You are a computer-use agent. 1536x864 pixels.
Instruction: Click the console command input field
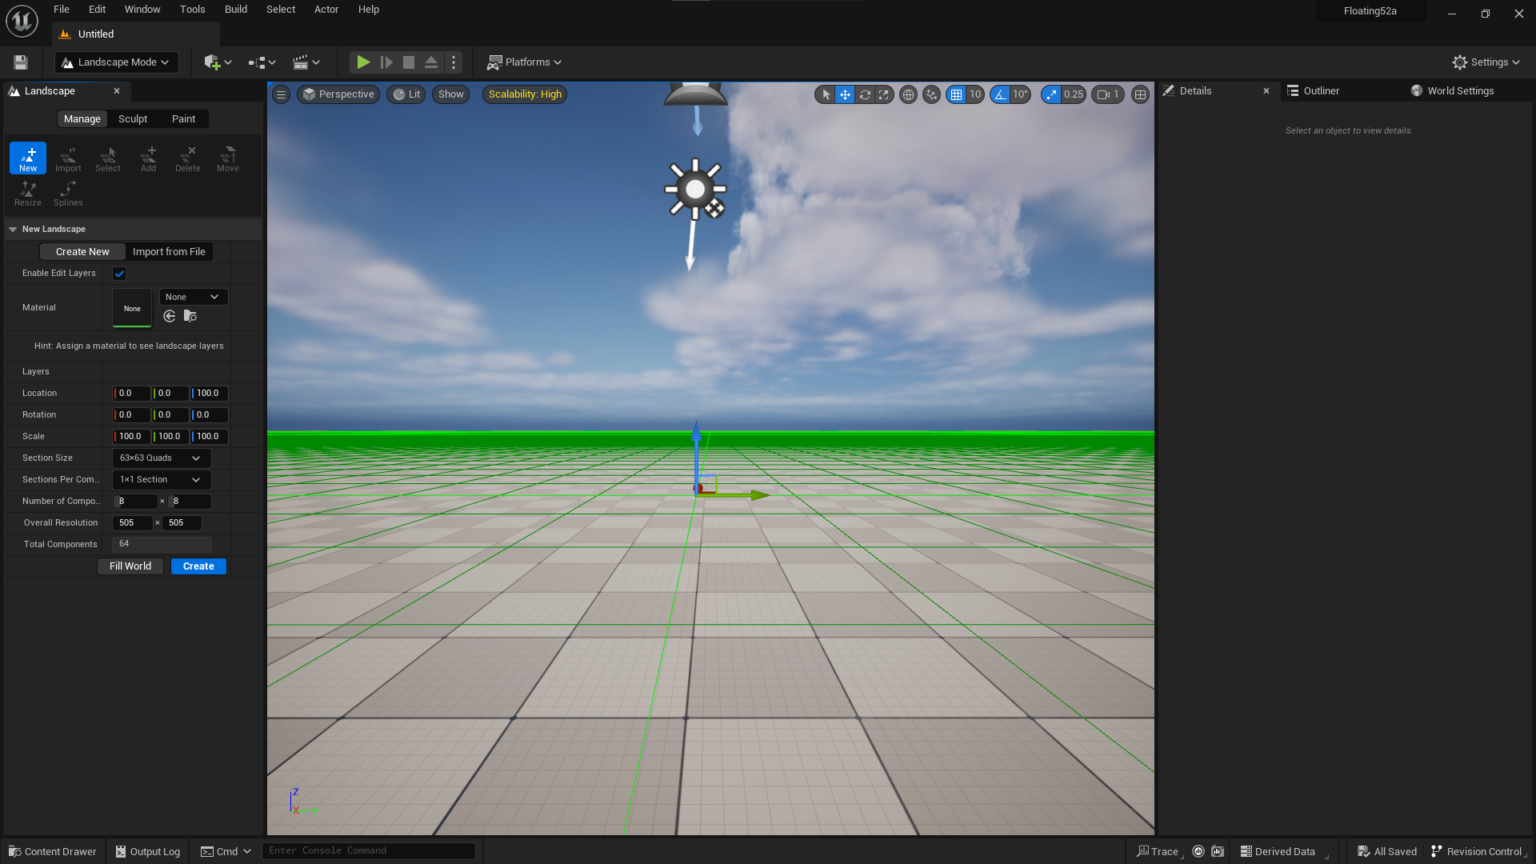(369, 851)
